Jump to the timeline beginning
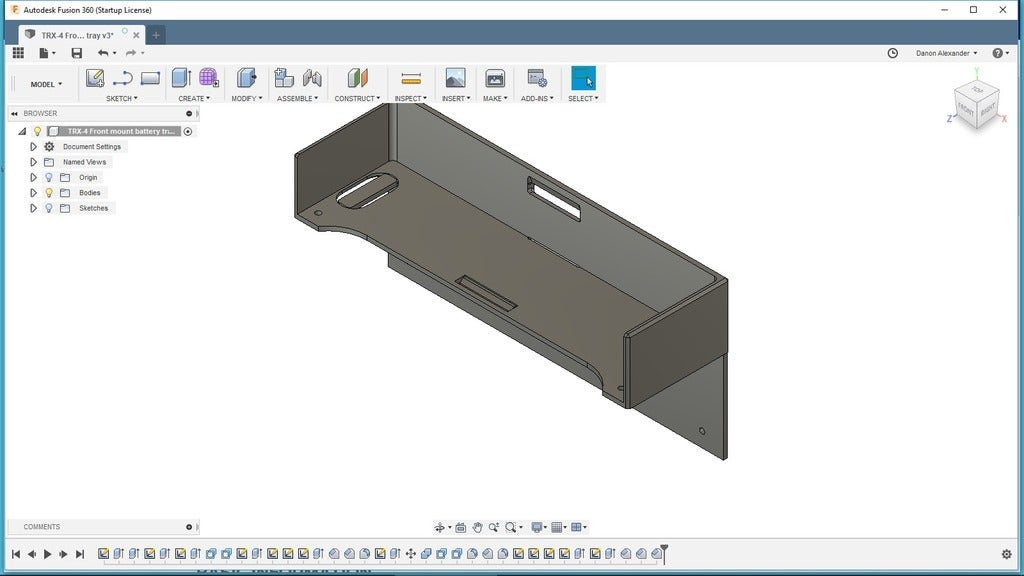 pyautogui.click(x=16, y=554)
